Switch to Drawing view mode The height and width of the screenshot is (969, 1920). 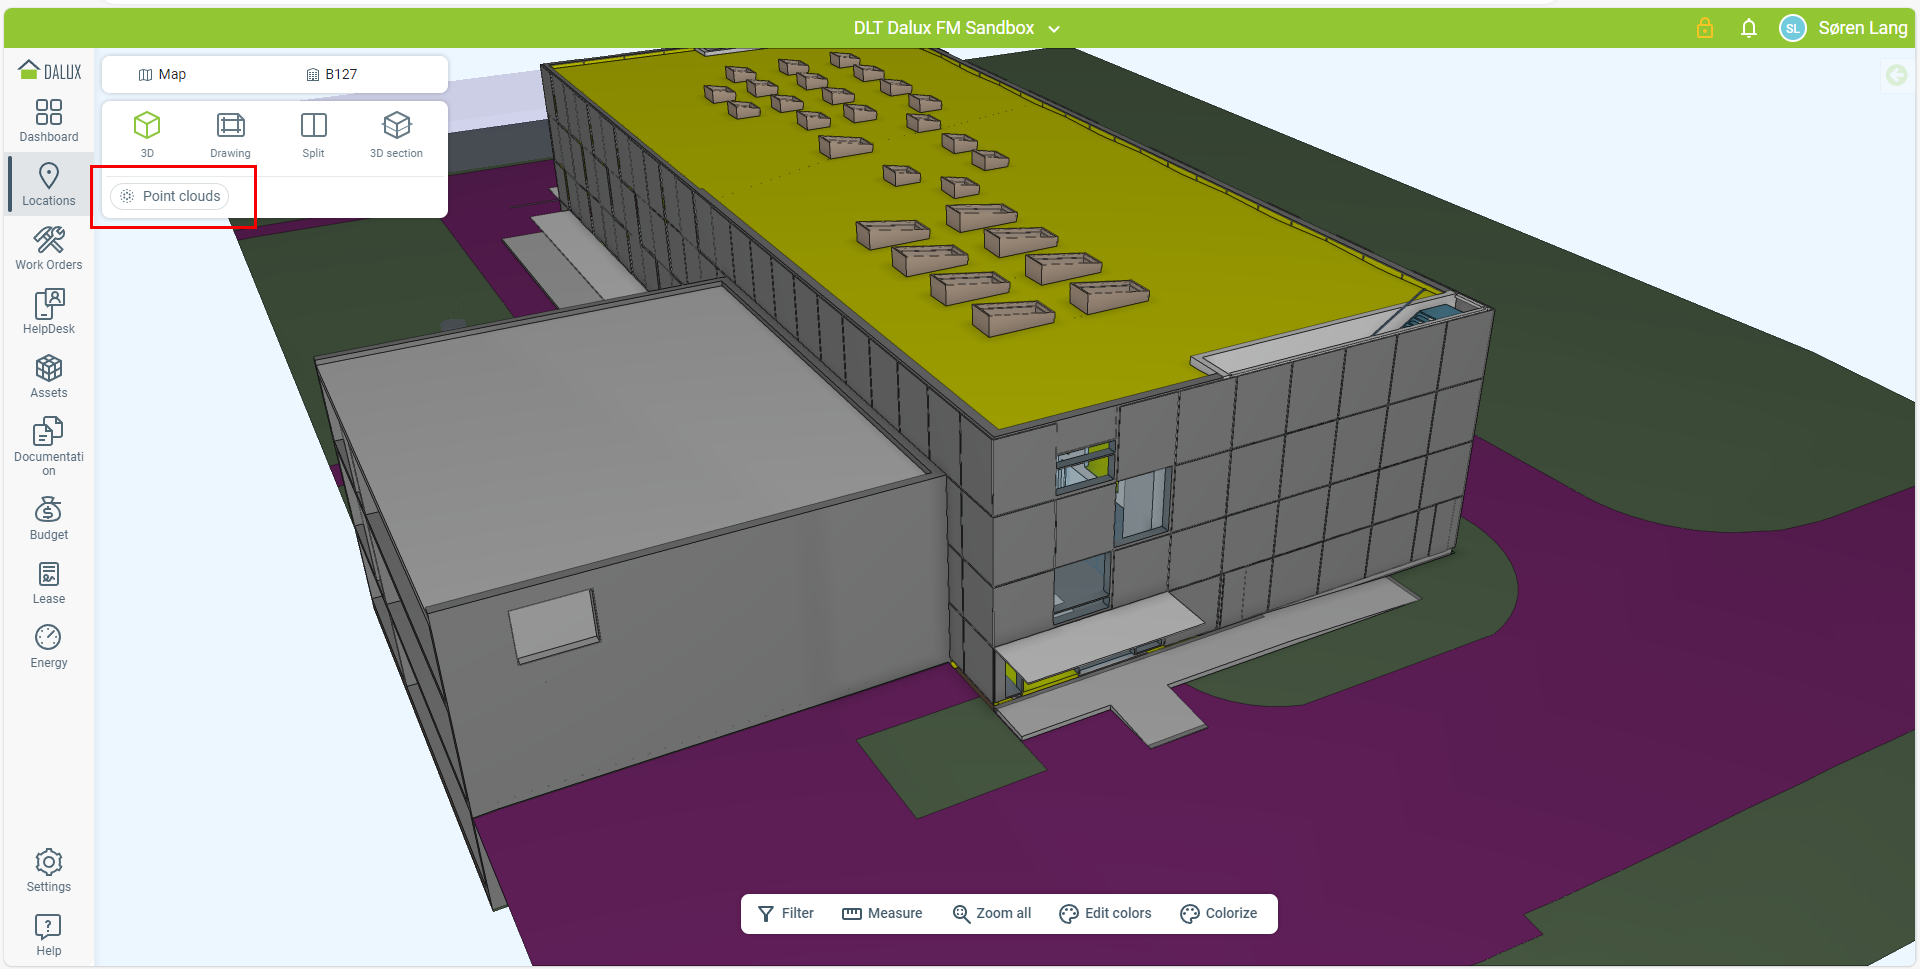point(230,134)
